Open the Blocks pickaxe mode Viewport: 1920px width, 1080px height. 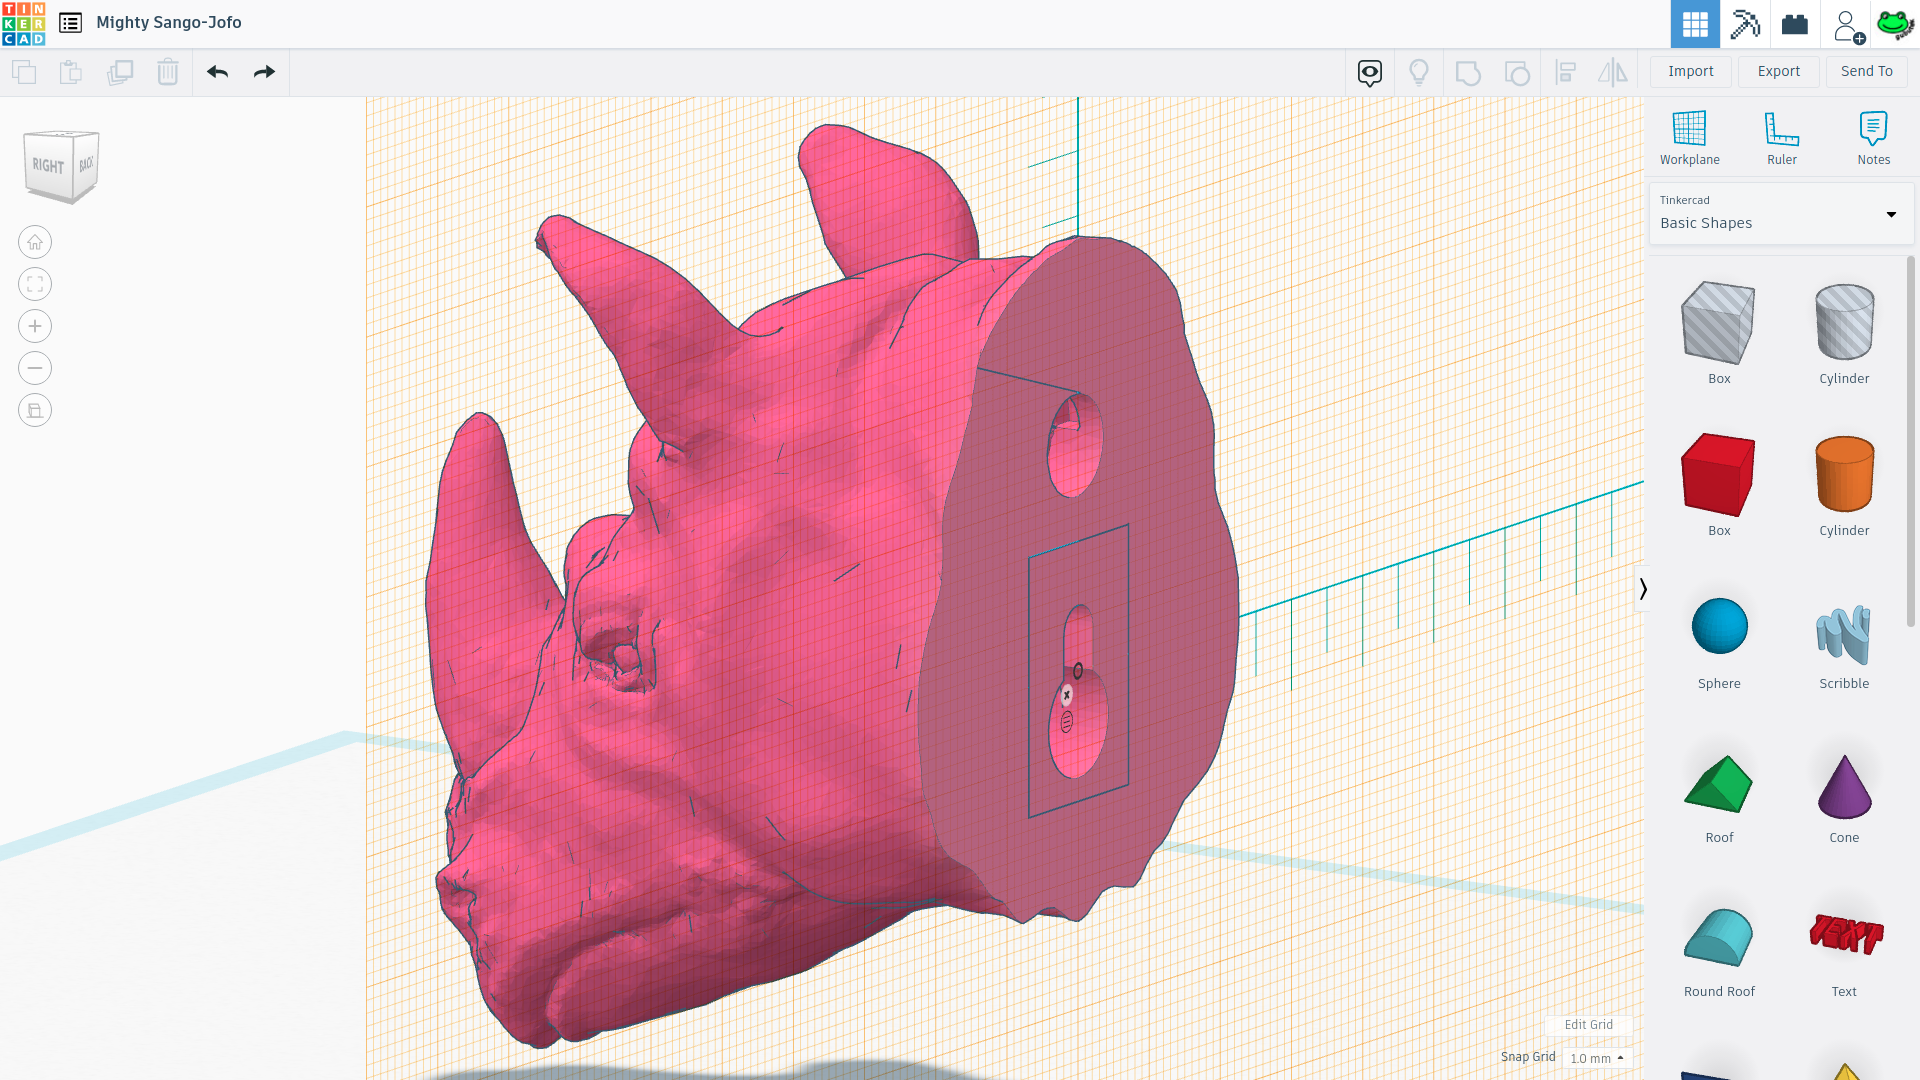(x=1745, y=24)
